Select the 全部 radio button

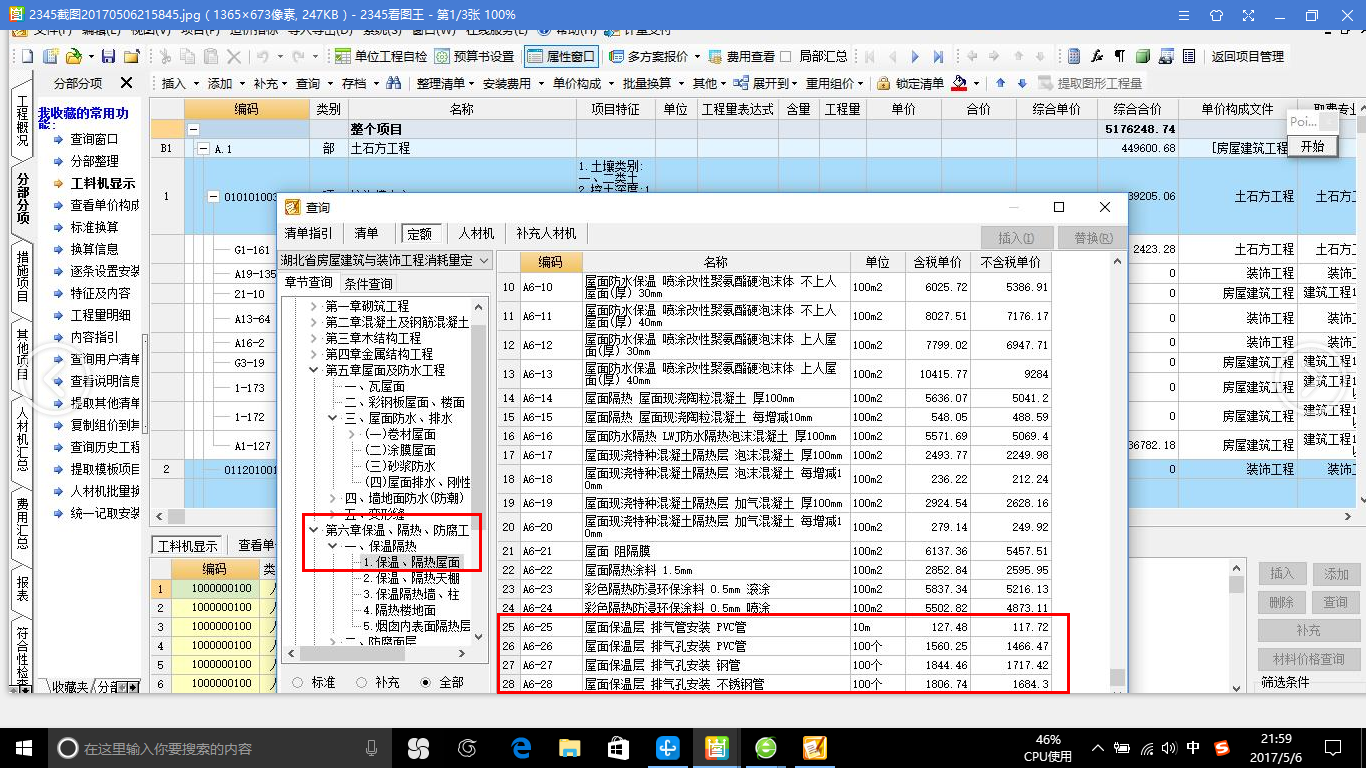tap(425, 682)
